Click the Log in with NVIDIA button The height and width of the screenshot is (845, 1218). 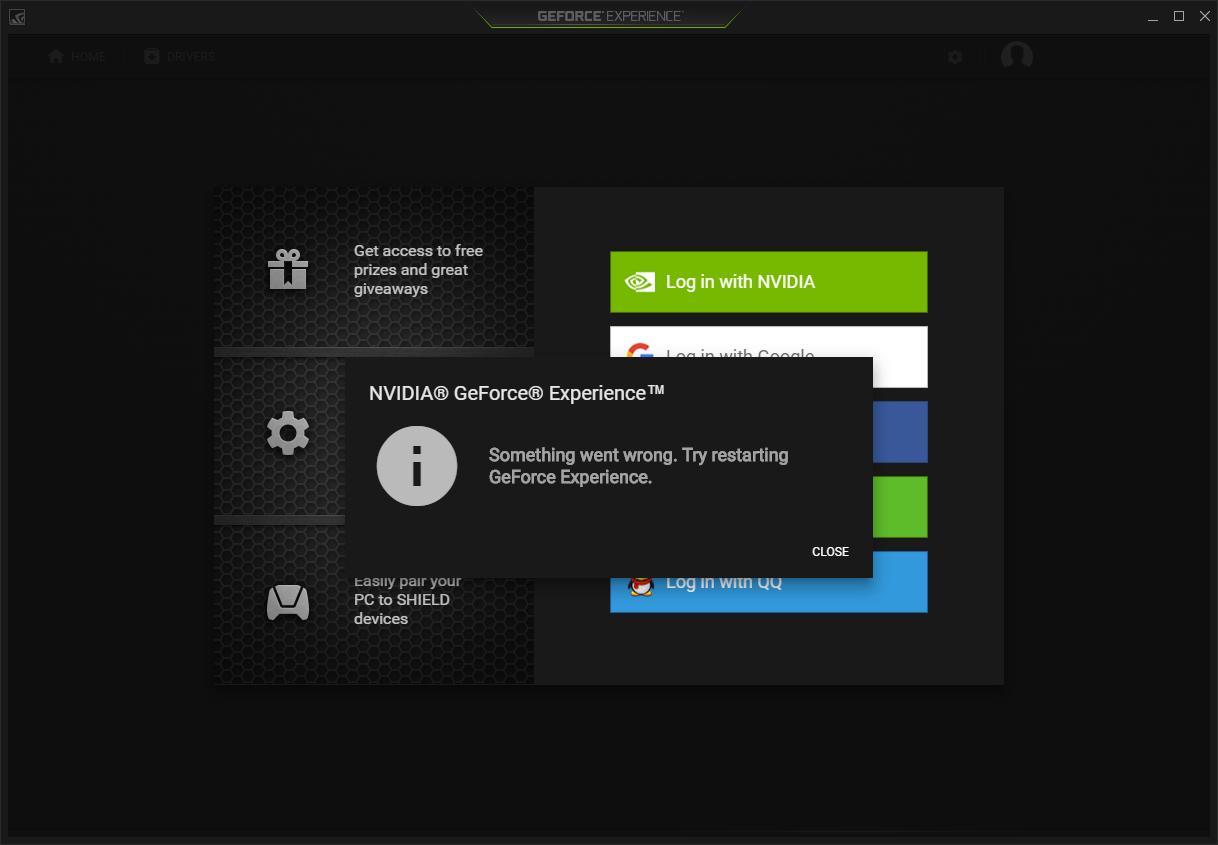pyautogui.click(x=769, y=282)
